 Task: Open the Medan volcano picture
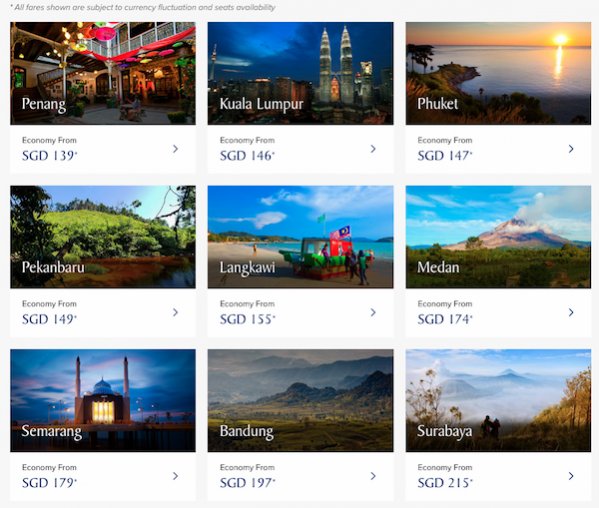(498, 237)
